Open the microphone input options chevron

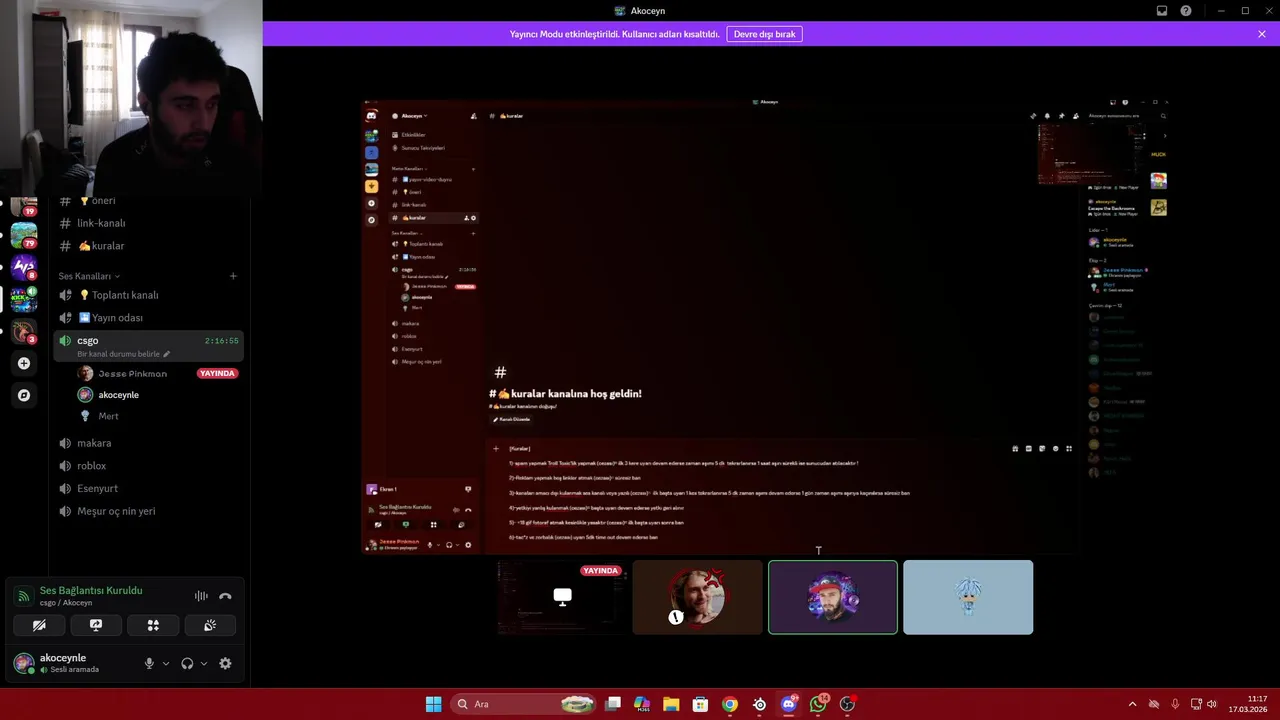pyautogui.click(x=166, y=663)
